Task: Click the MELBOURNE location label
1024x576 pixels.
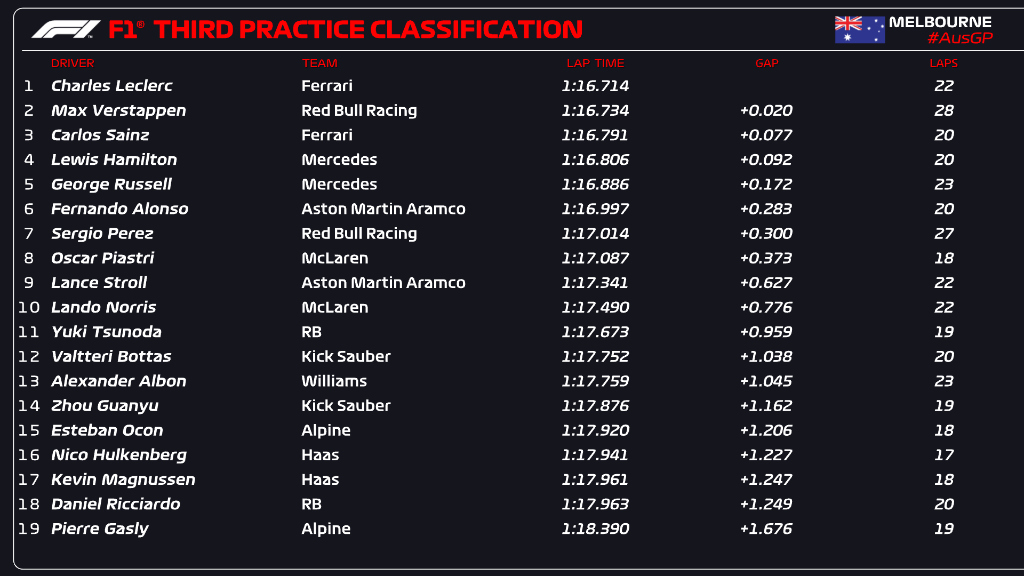Action: click(x=940, y=21)
